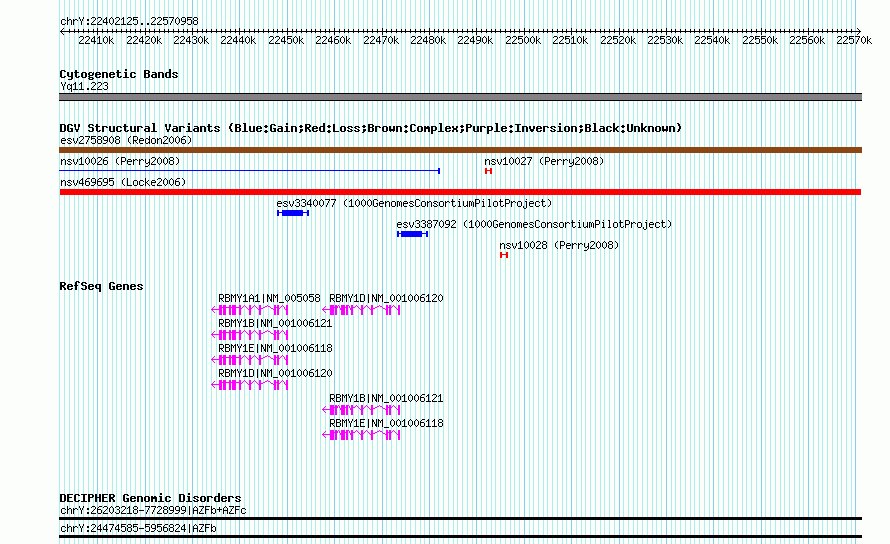Select the blue esv3387092 gain glyph

(413, 234)
